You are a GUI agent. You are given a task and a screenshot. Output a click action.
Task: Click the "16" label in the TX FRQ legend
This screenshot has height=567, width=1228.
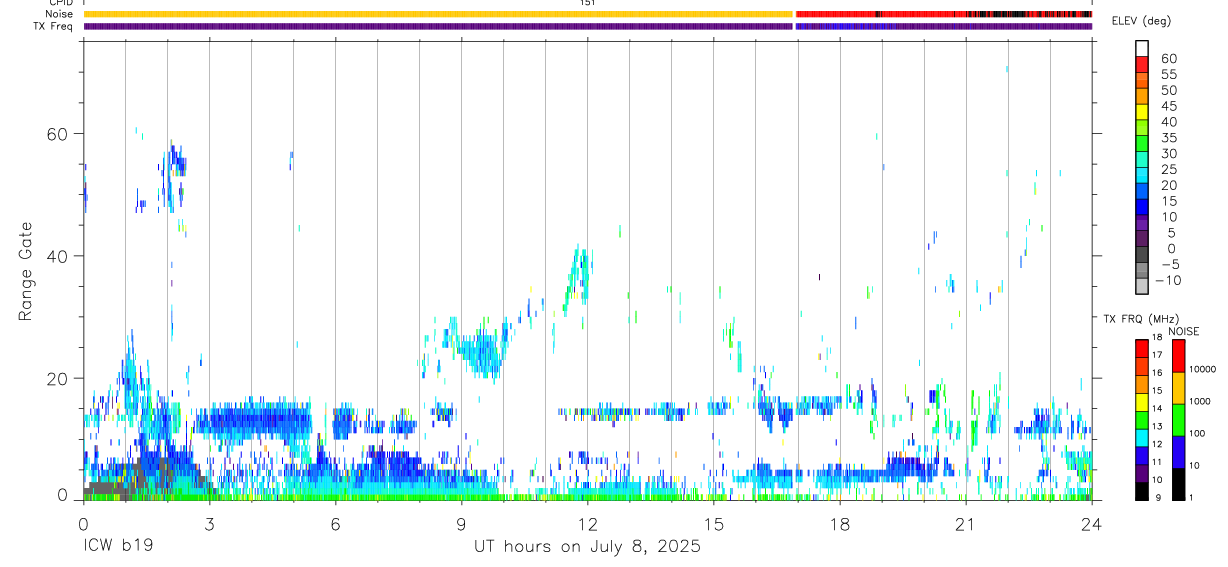[x=1157, y=373]
